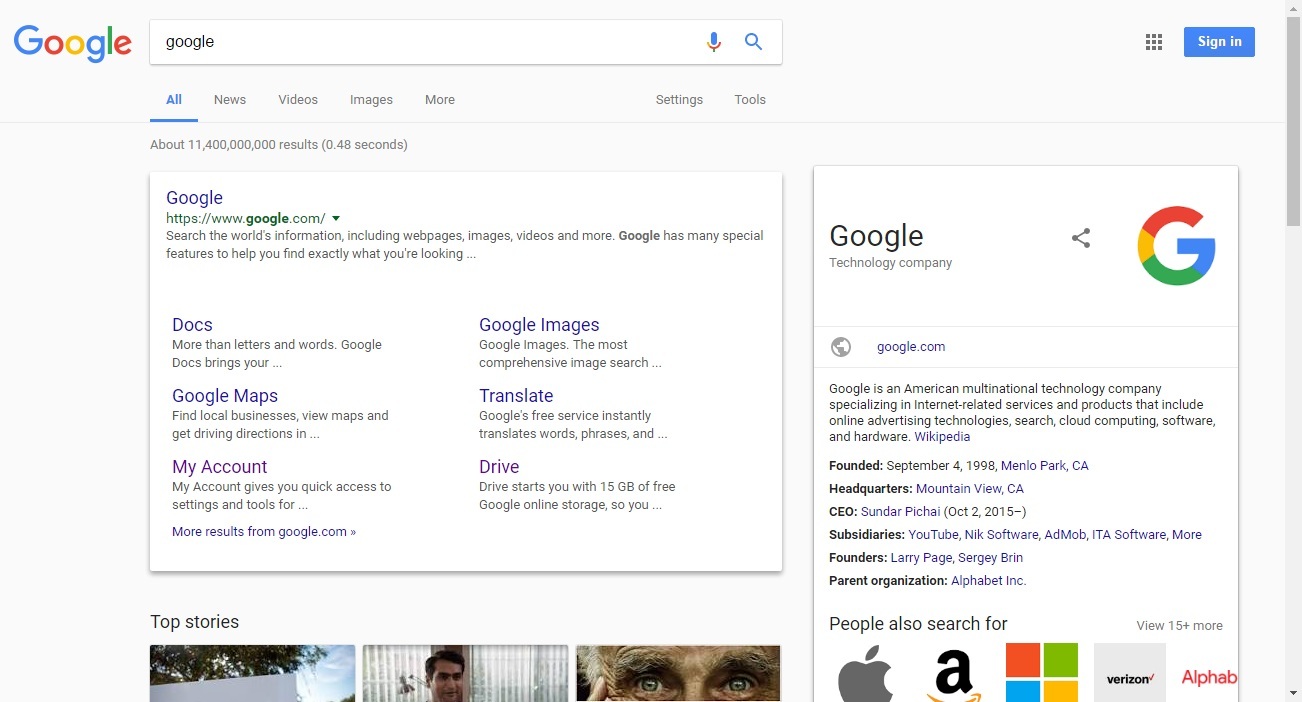Click the colorful G logo in knowledge panel
Image resolution: width=1302 pixels, height=702 pixels.
pyautogui.click(x=1176, y=246)
